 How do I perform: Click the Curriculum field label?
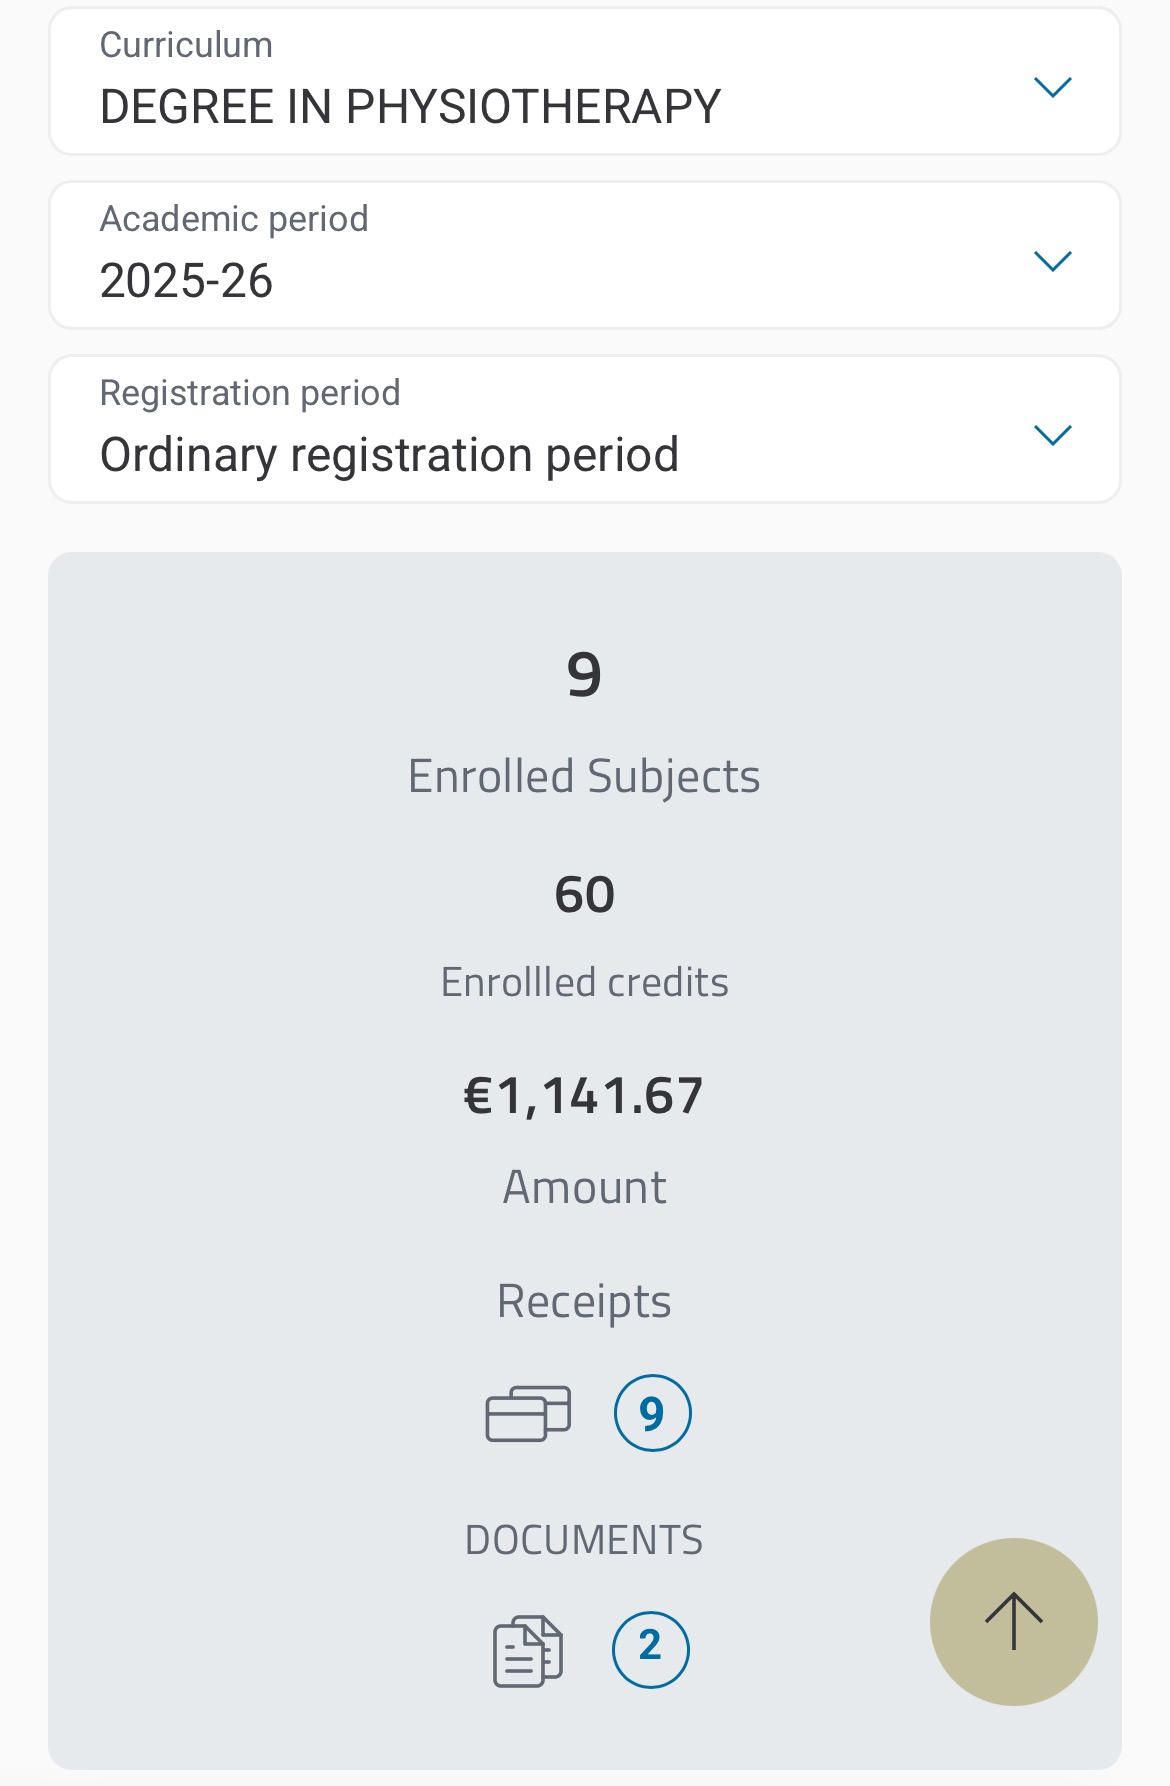pyautogui.click(x=186, y=45)
